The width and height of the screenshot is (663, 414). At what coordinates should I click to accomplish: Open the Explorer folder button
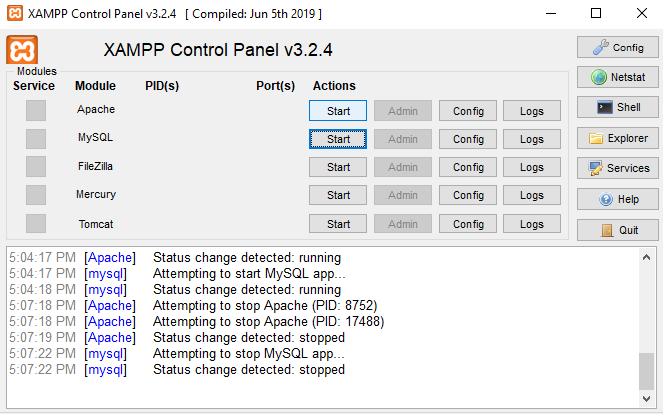(x=617, y=138)
